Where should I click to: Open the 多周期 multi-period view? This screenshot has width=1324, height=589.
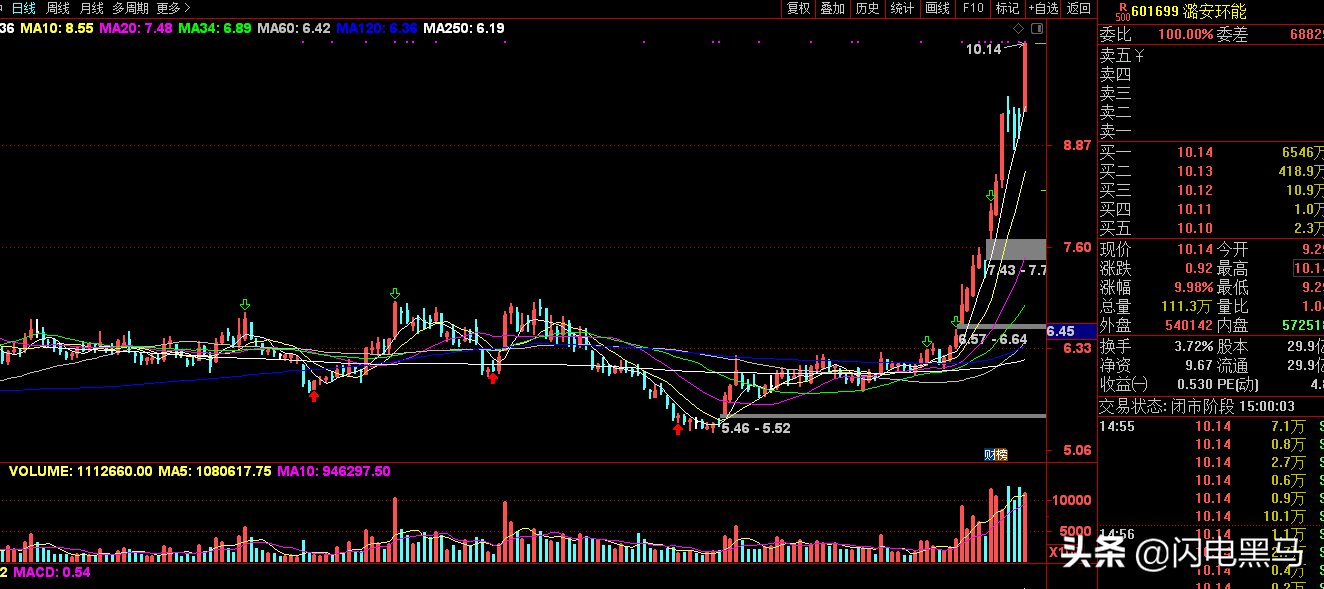131,8
